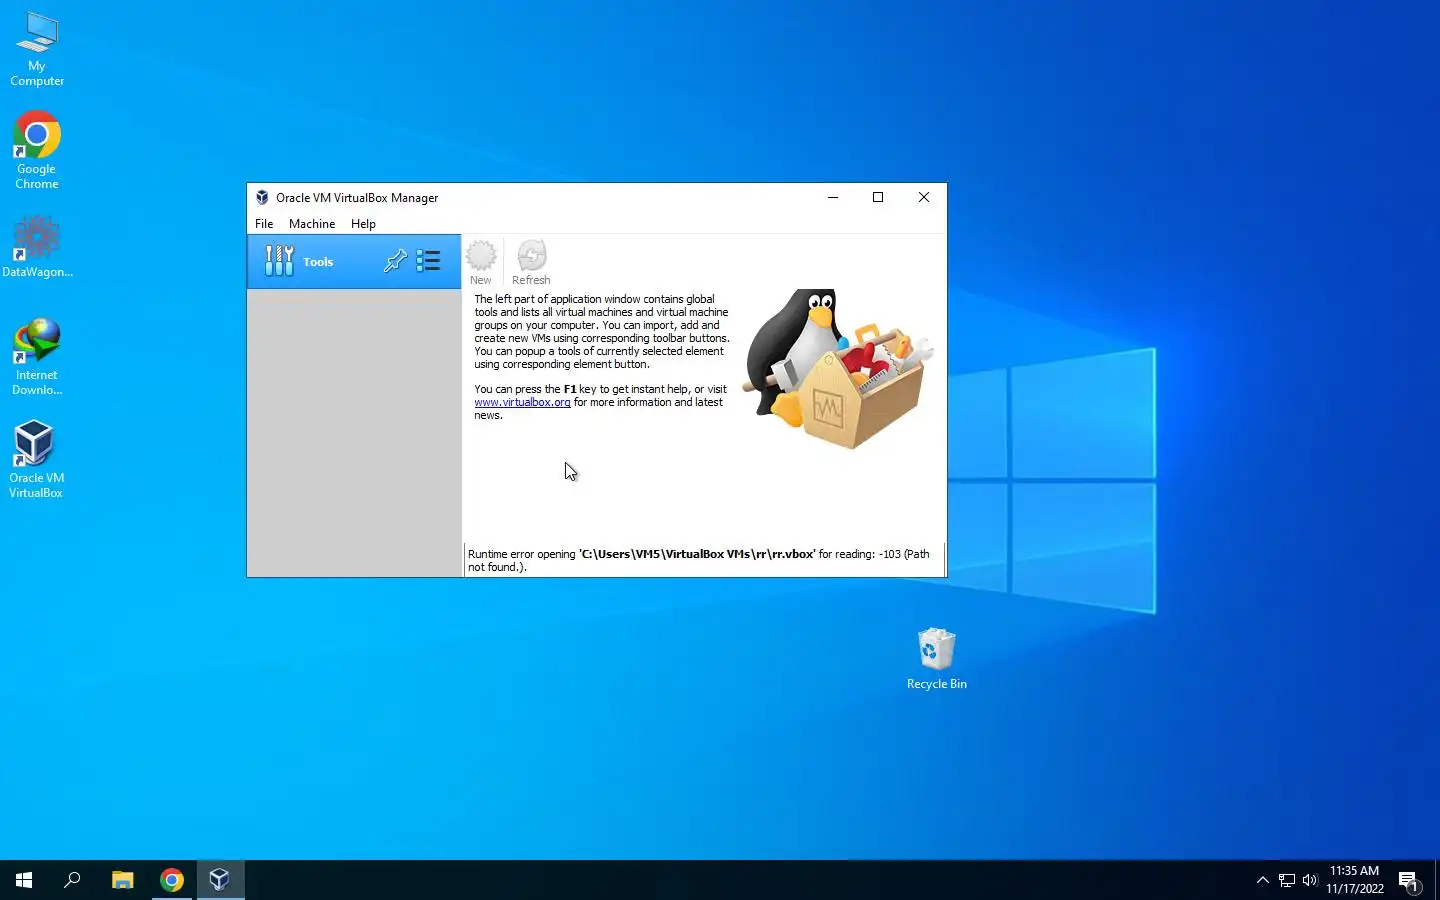The image size is (1440, 900).
Task: Click the volume speaker tray icon
Action: tap(1310, 880)
